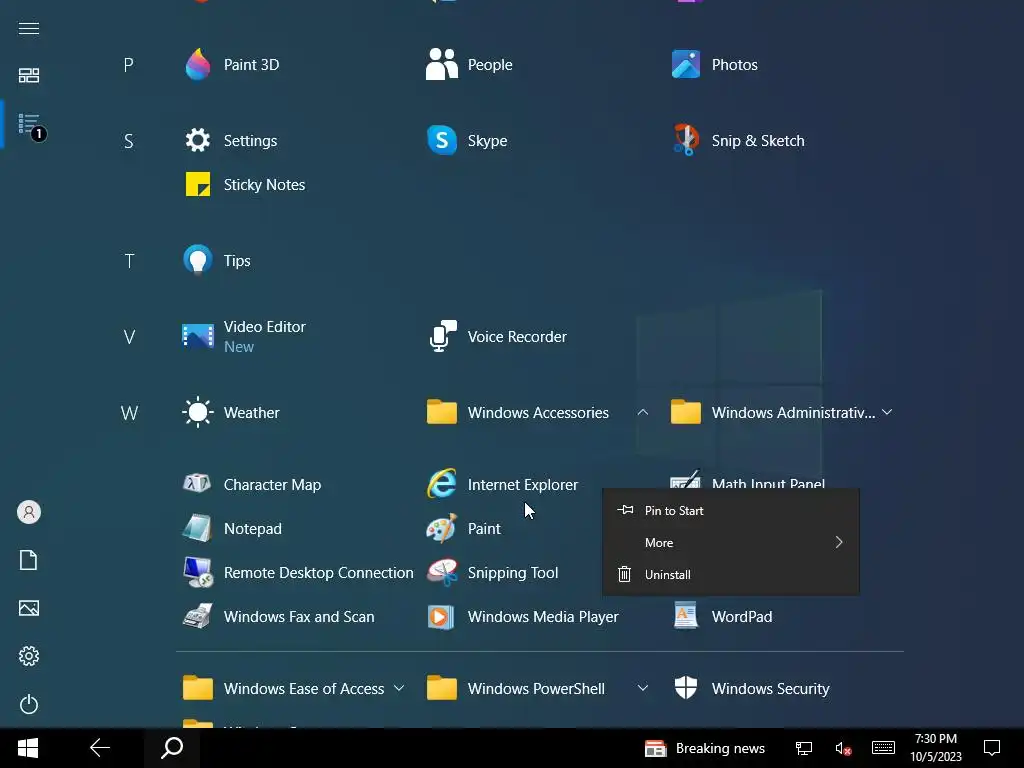
Task: Open Windows Media Player icon
Action: 441,616
